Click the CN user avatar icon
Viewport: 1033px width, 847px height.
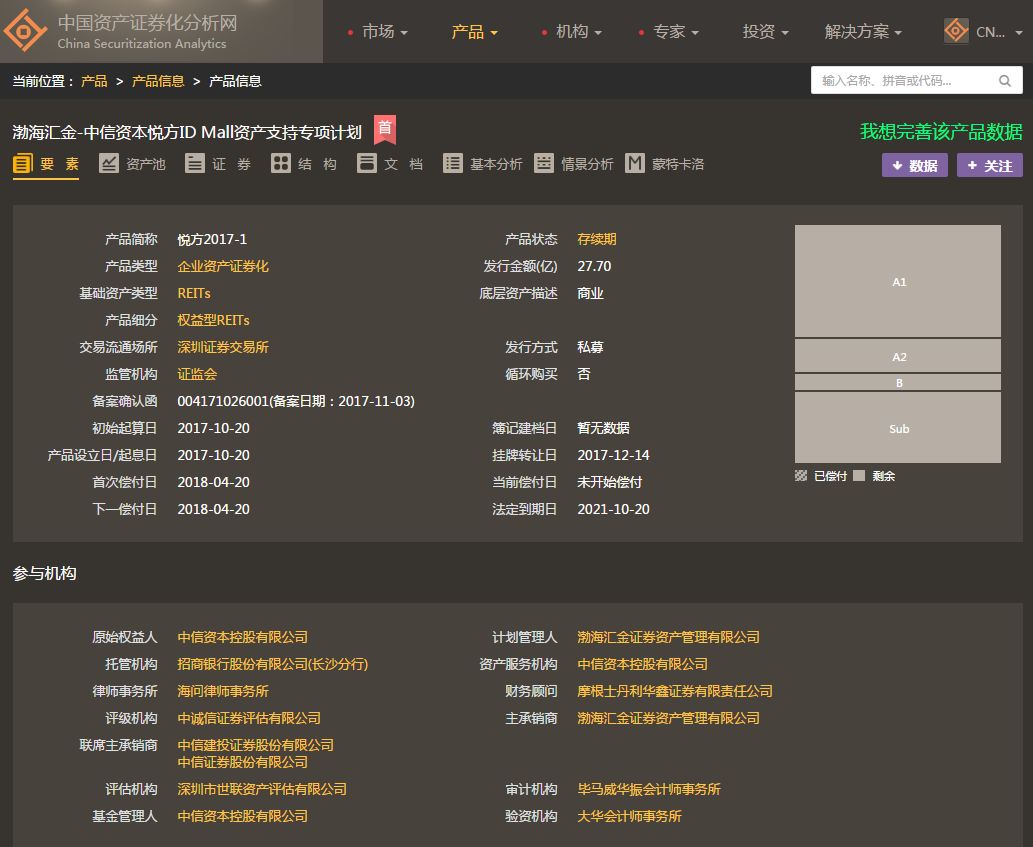pyautogui.click(x=956, y=31)
